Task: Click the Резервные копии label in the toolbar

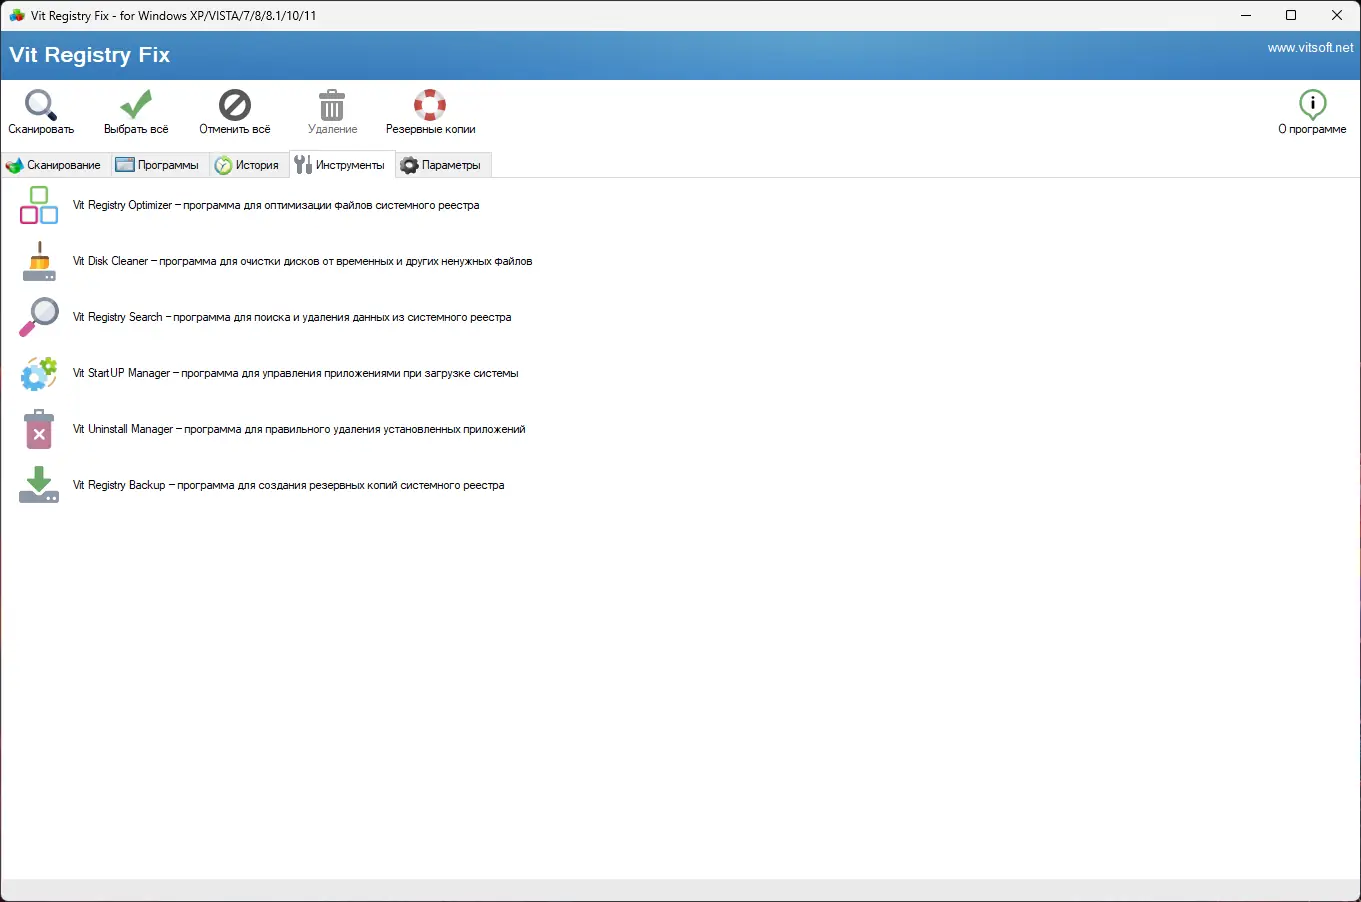Action: tap(431, 129)
